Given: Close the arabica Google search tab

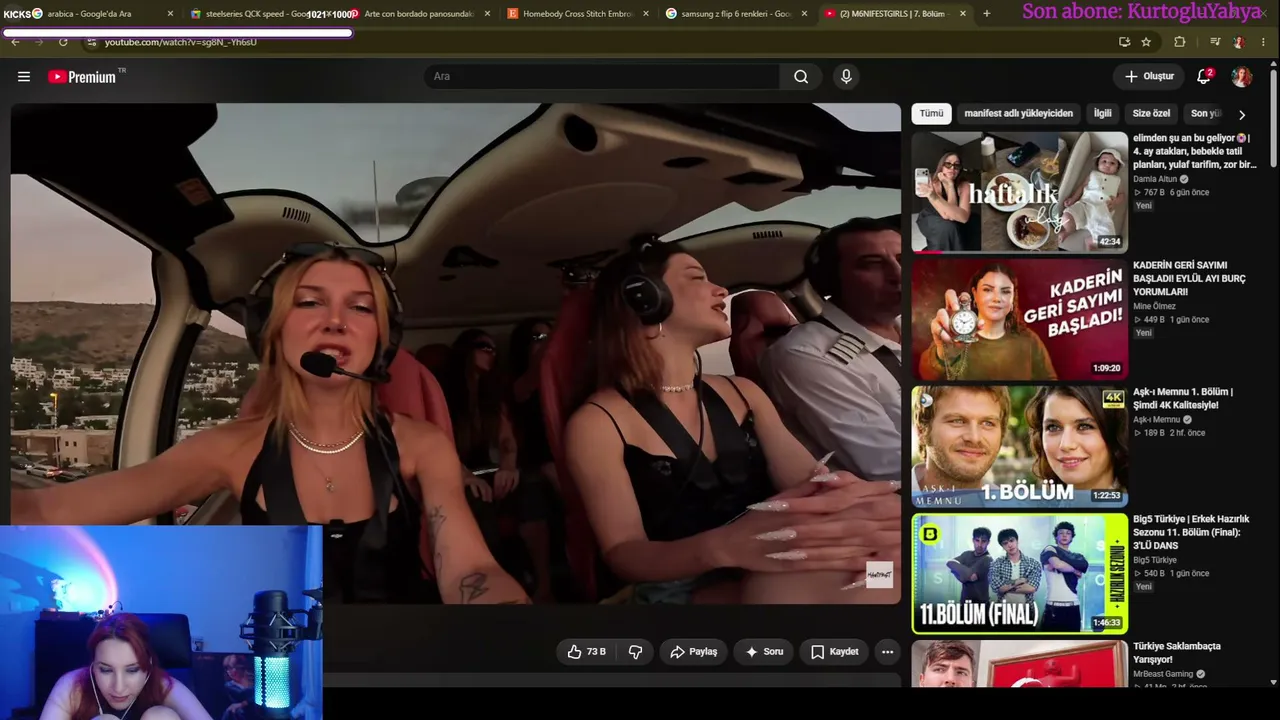Looking at the screenshot, I should [x=170, y=14].
